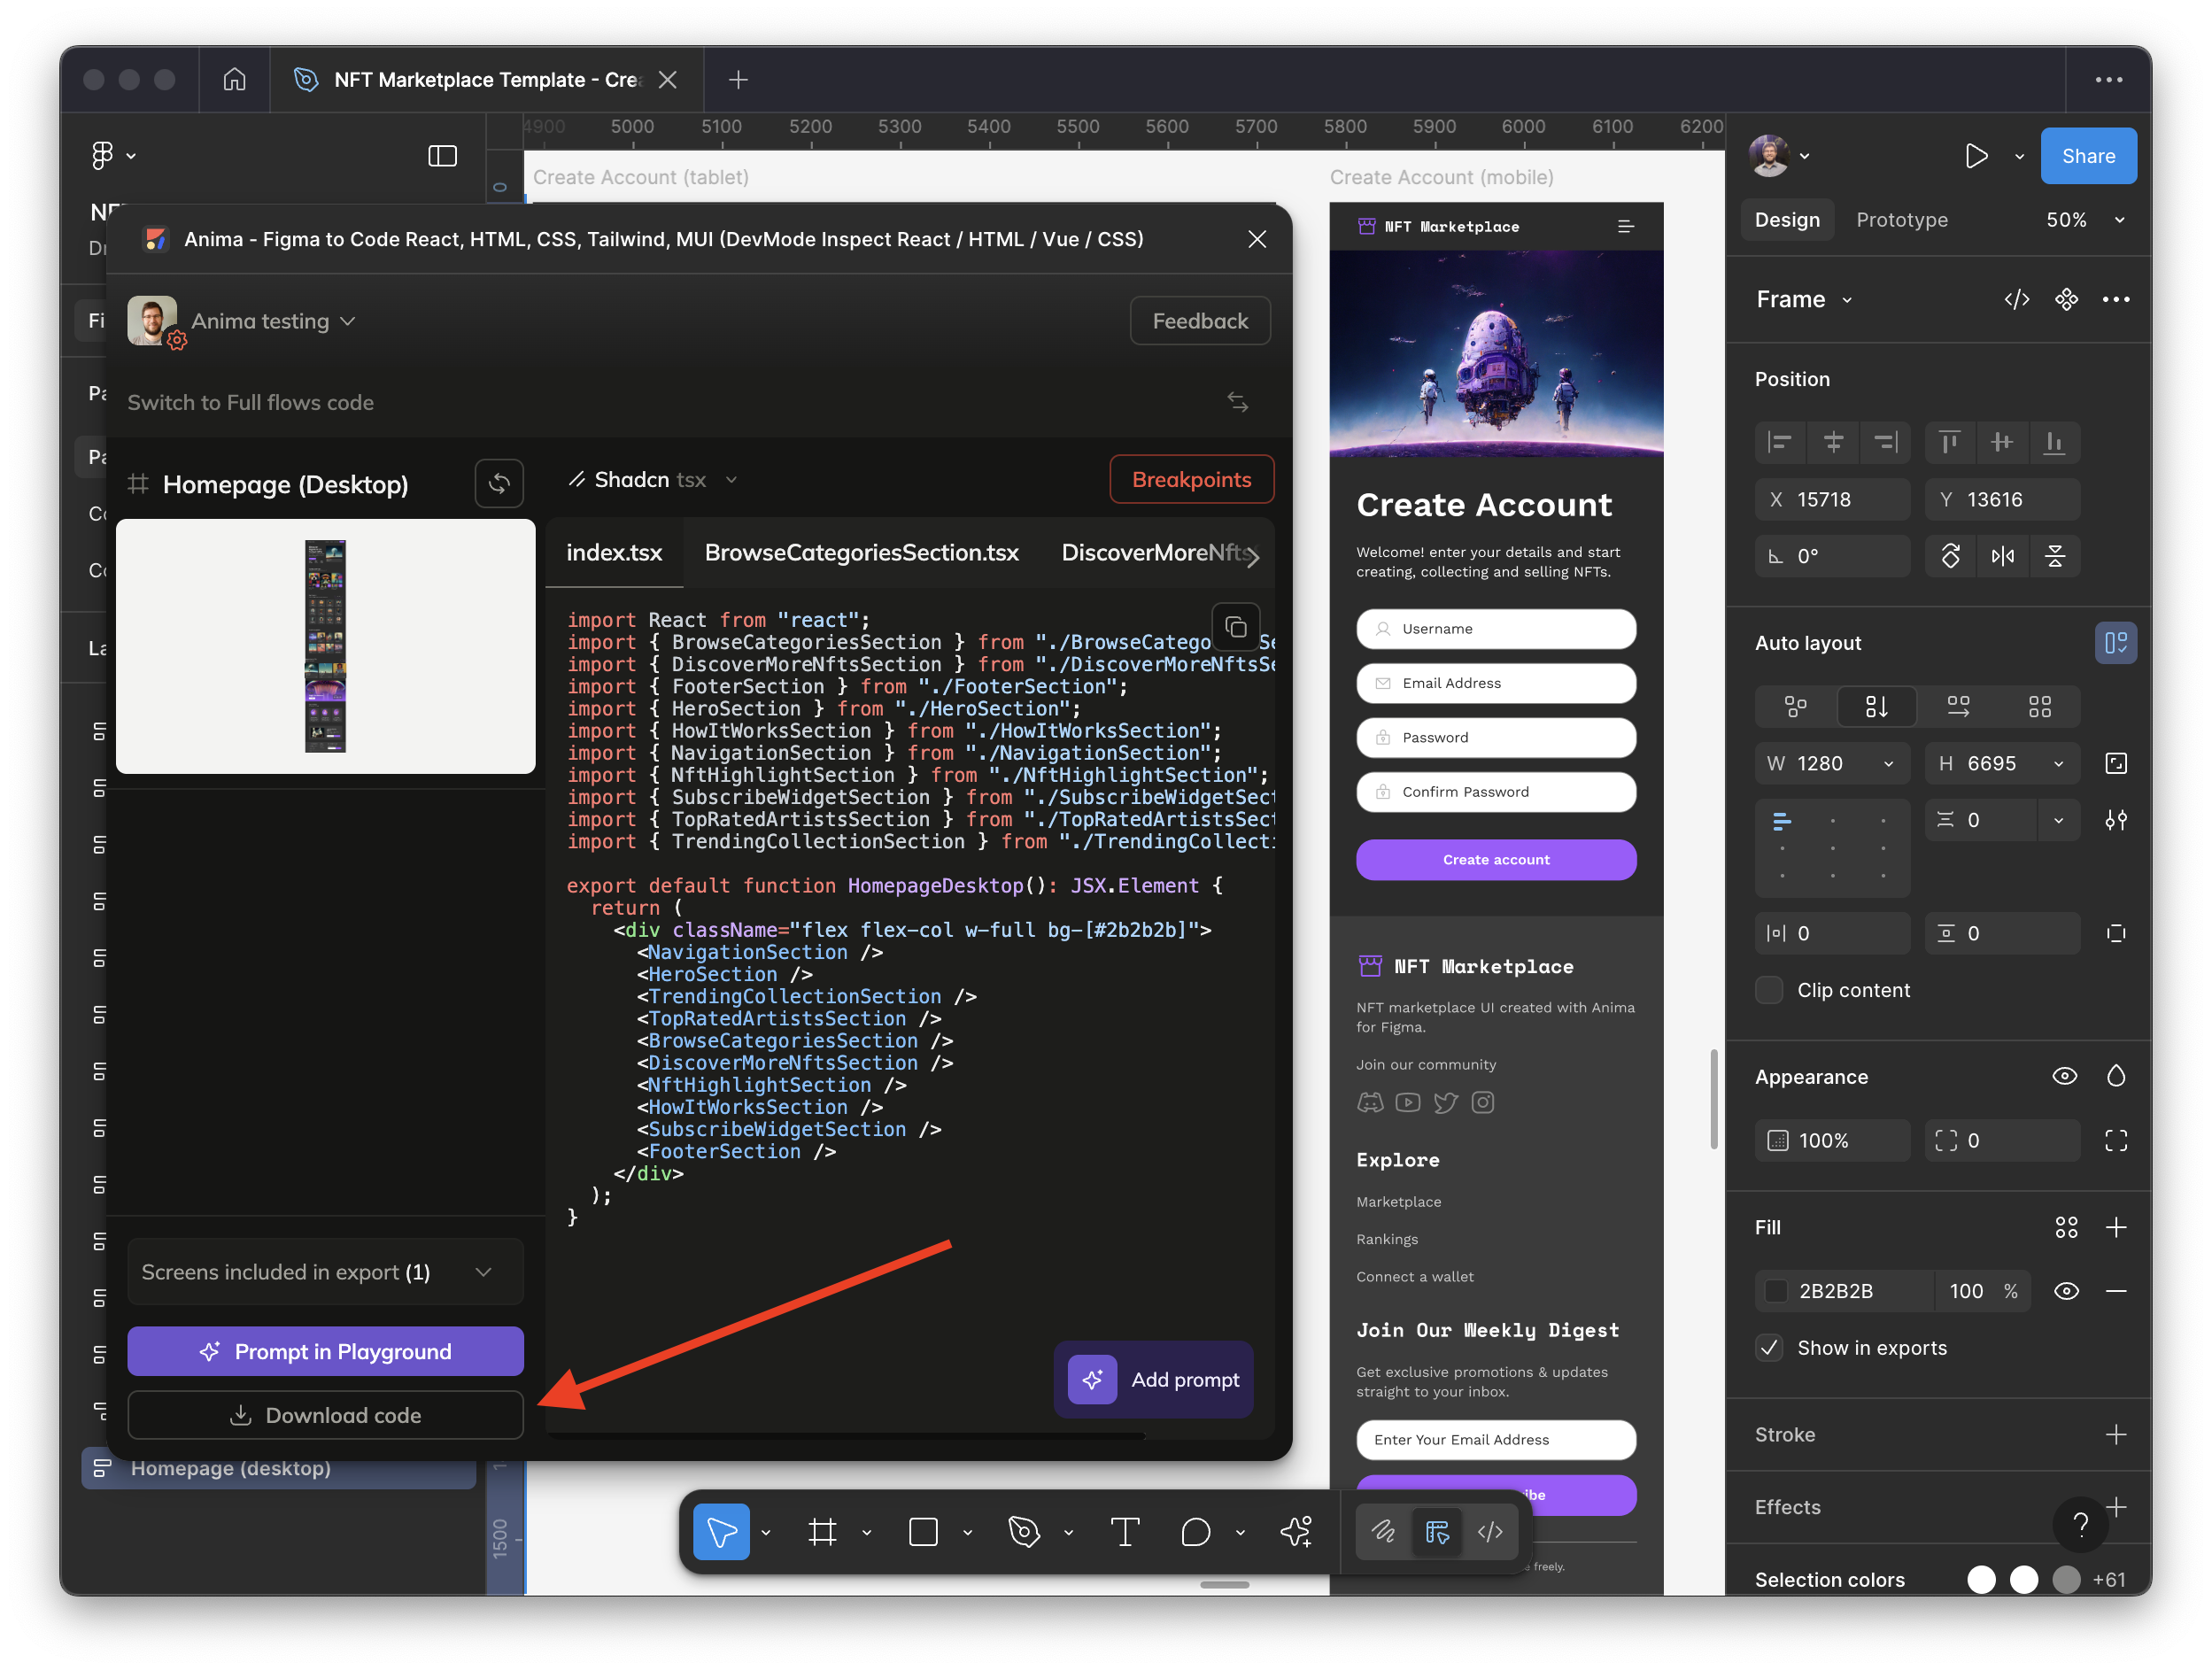Click the swap arrows icon for Full flows

(x=1237, y=402)
